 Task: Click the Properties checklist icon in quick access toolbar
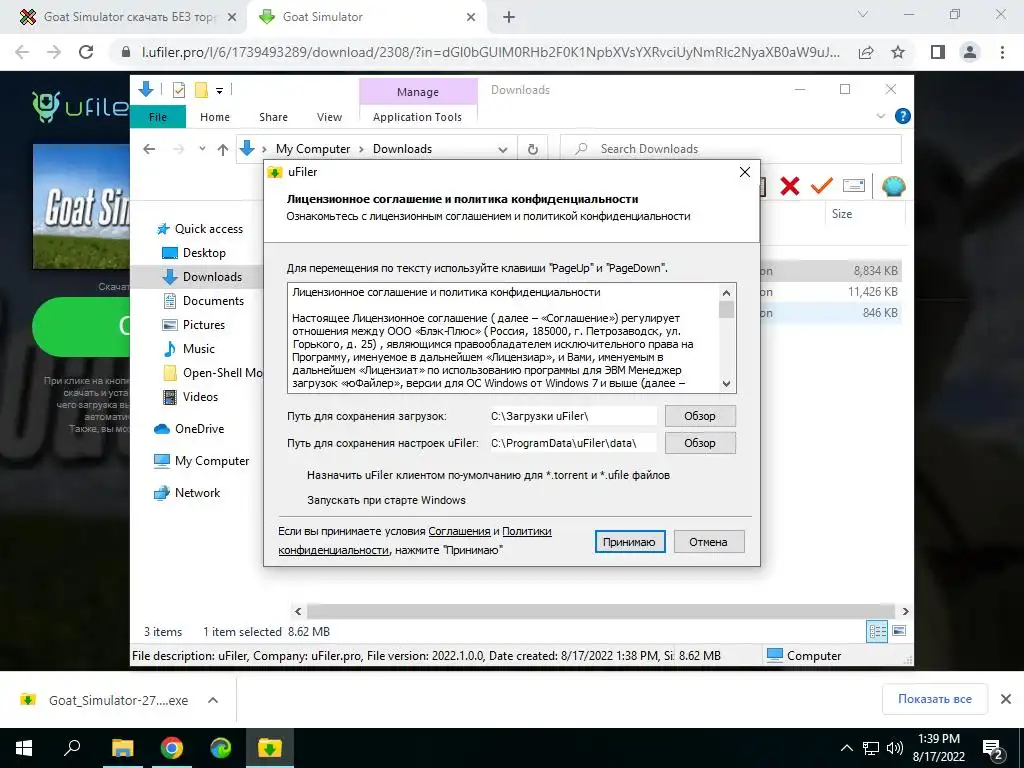click(178, 90)
